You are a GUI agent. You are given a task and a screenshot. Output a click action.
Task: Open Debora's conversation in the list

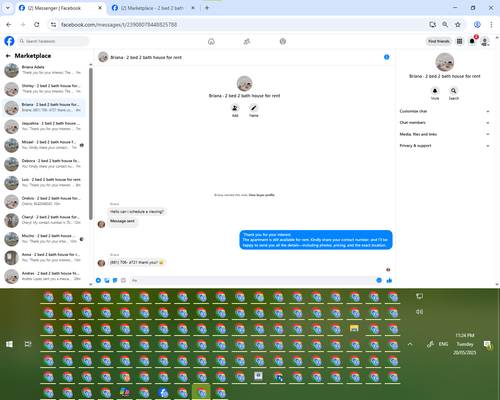point(44,164)
